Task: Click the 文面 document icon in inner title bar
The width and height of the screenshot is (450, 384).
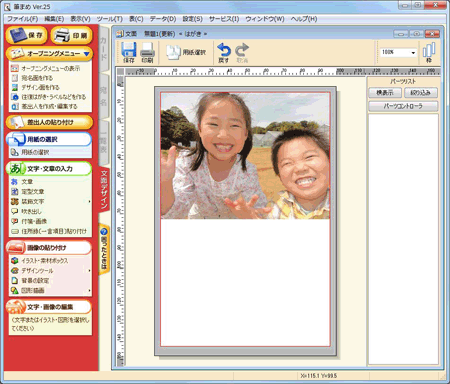Action: tap(120, 34)
